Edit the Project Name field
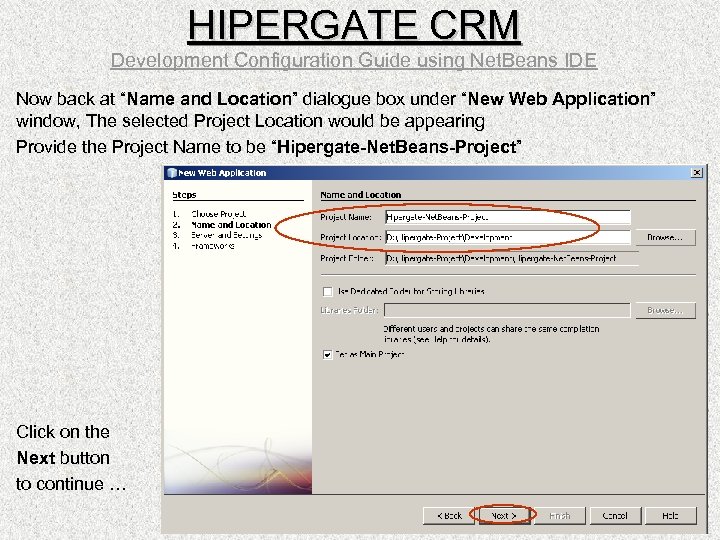Screen dimensions: 720x540 click(x=508, y=217)
